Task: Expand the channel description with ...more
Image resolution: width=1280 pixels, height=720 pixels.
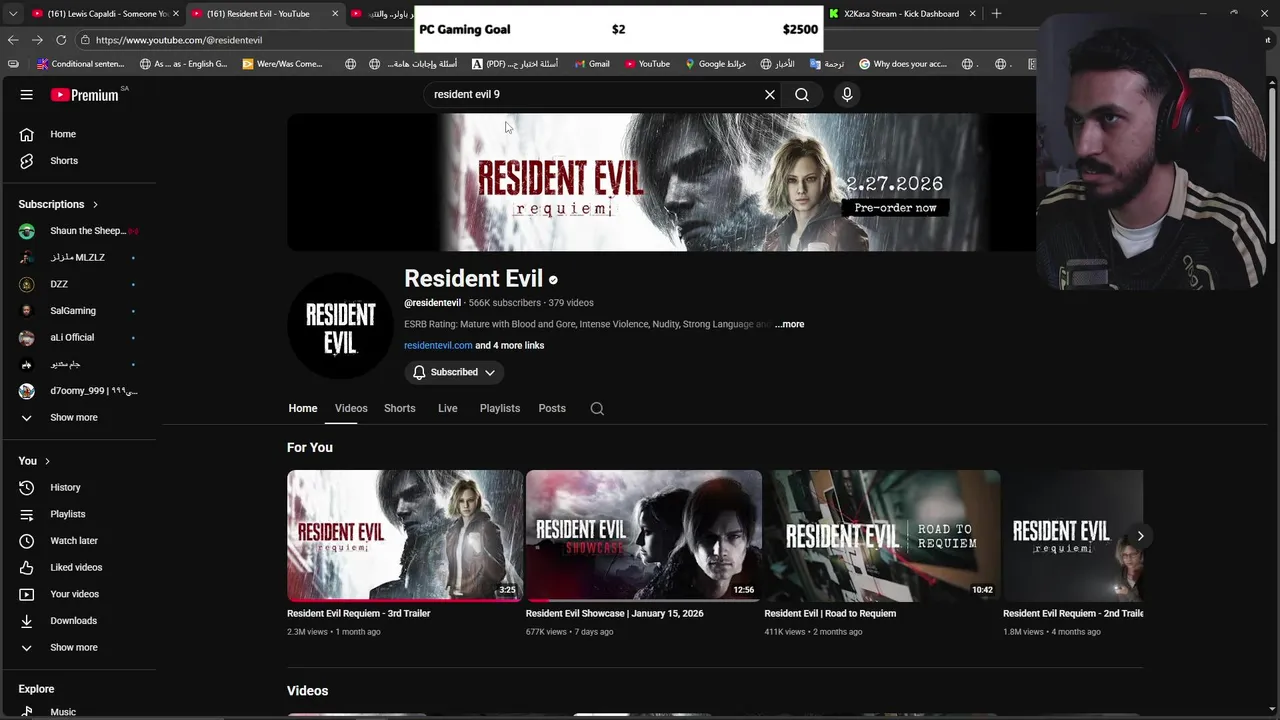Action: [x=790, y=324]
